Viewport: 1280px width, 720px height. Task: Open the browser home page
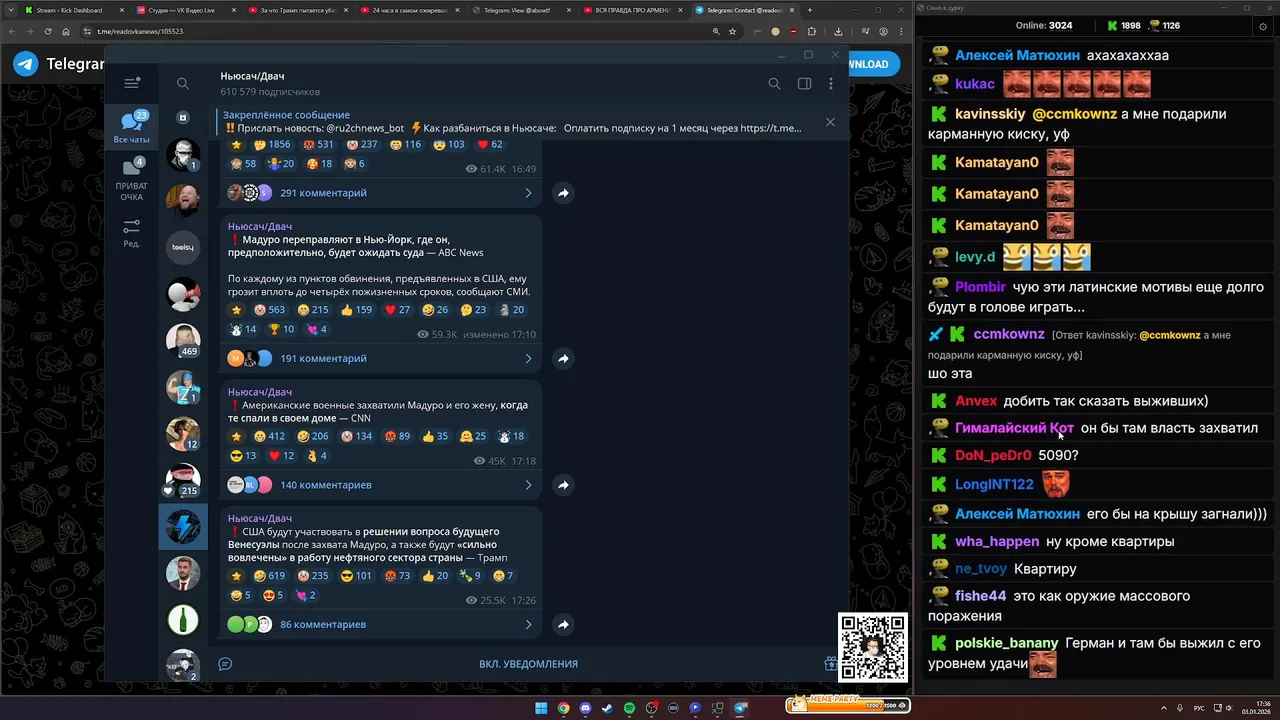click(x=65, y=31)
